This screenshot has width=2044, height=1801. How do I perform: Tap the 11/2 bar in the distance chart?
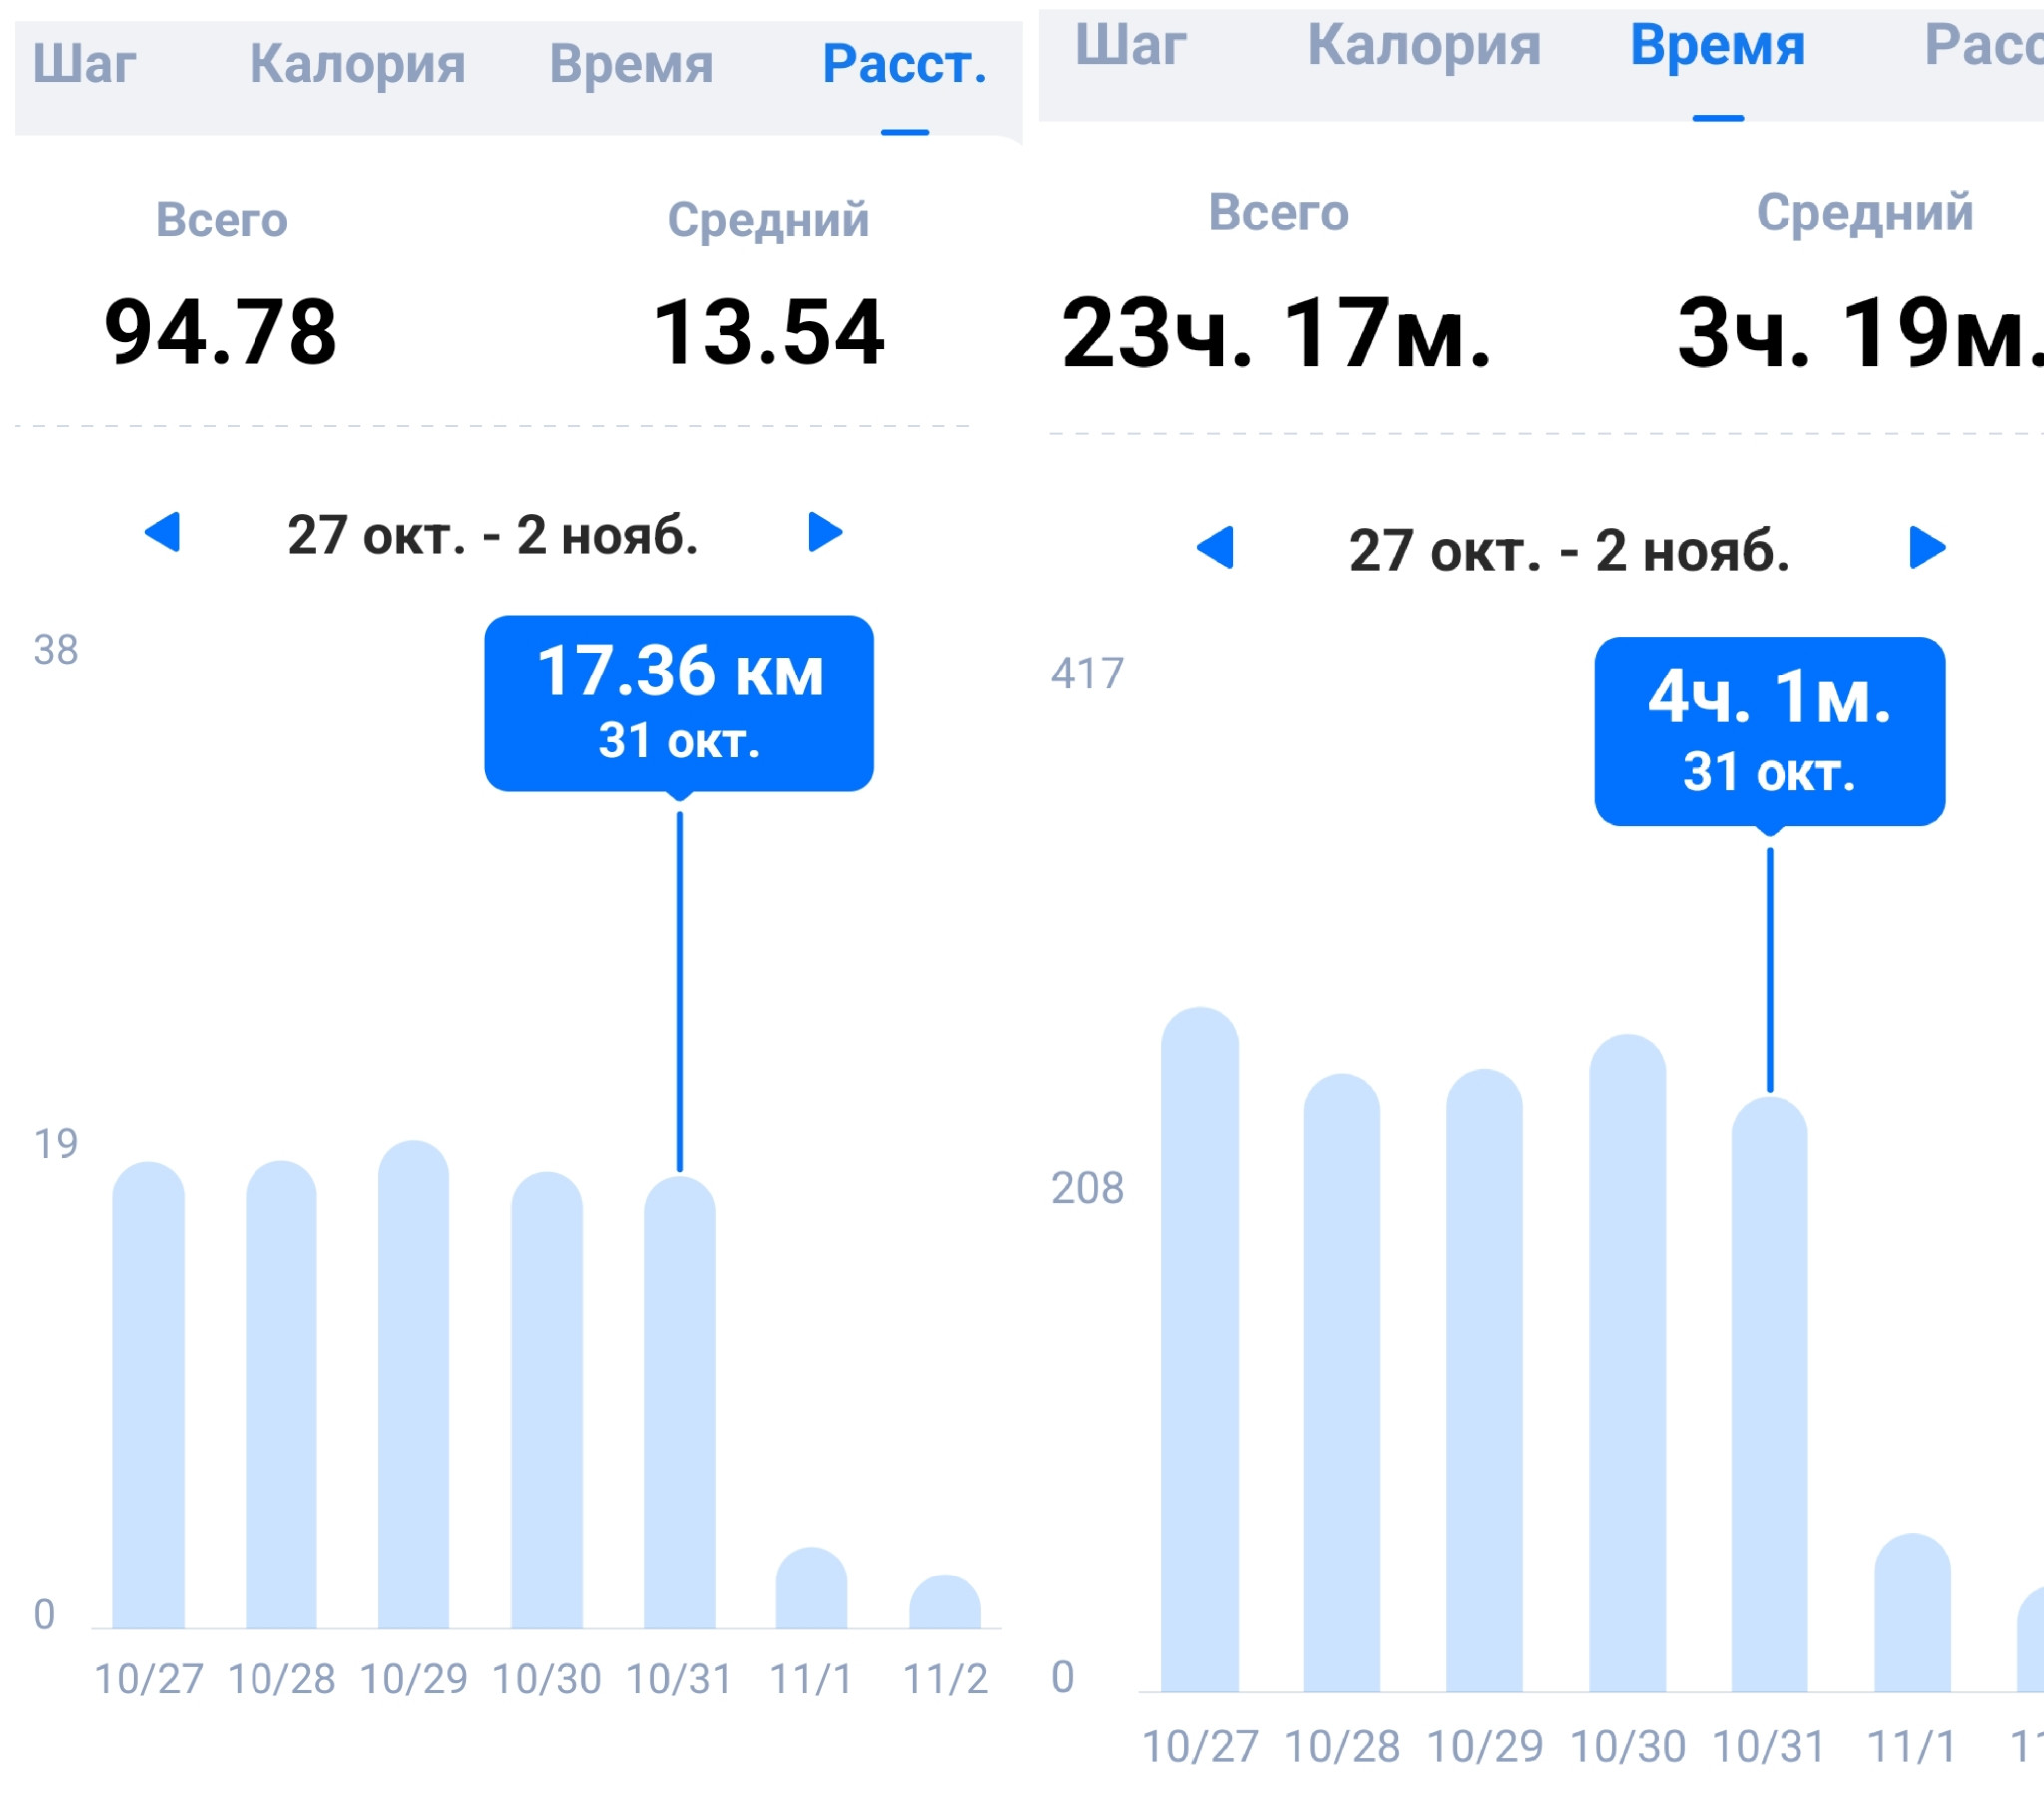click(945, 1602)
